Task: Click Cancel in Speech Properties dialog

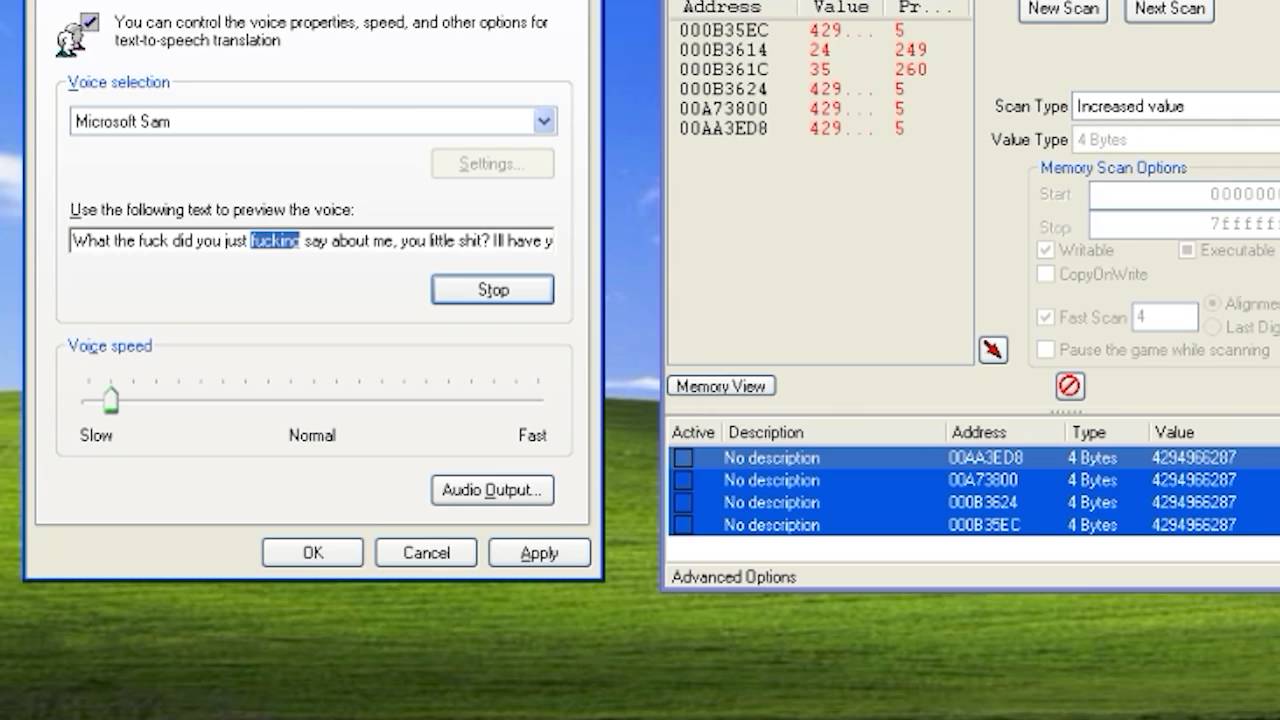Action: [x=426, y=553]
